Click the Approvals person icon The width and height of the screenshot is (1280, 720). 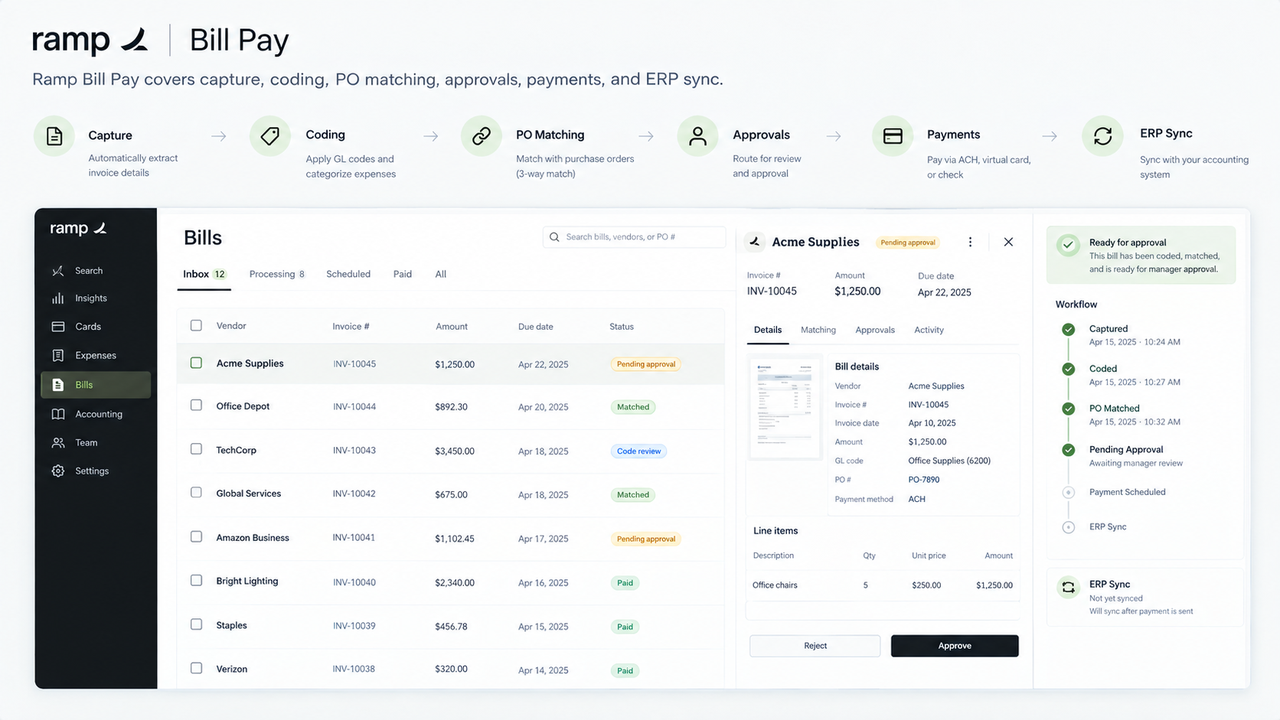point(697,136)
